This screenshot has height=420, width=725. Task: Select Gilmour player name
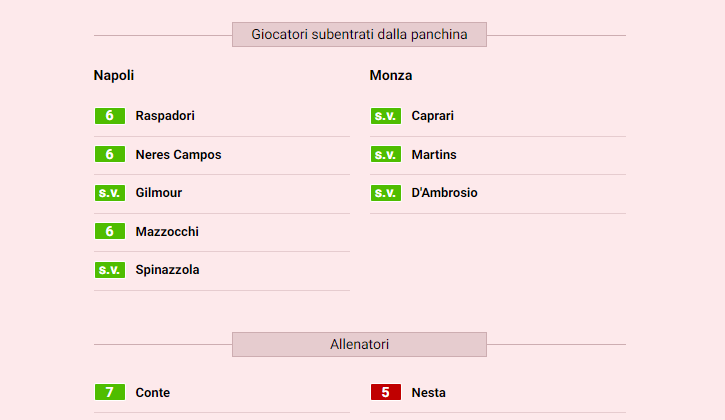click(x=159, y=193)
